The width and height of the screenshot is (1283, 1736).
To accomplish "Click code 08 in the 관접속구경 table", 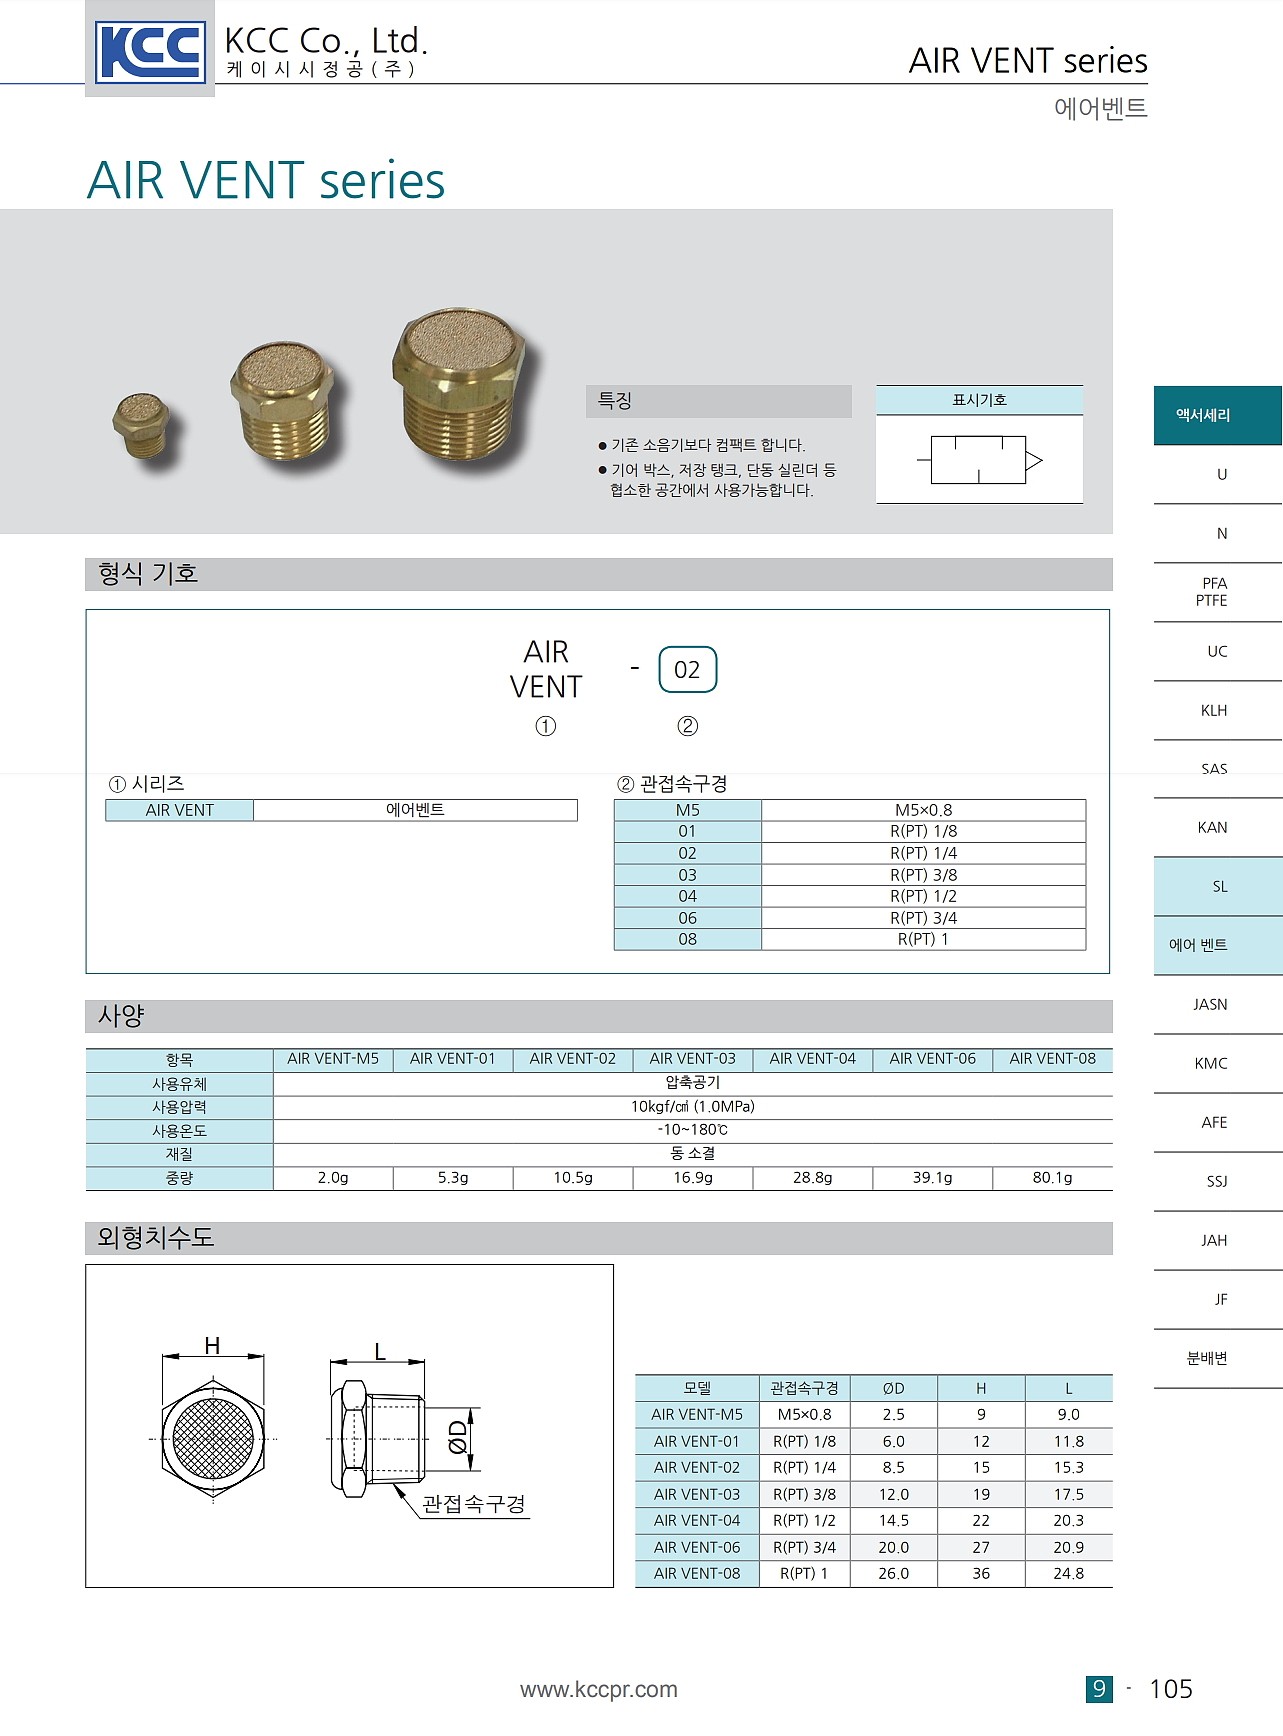I will click(688, 939).
